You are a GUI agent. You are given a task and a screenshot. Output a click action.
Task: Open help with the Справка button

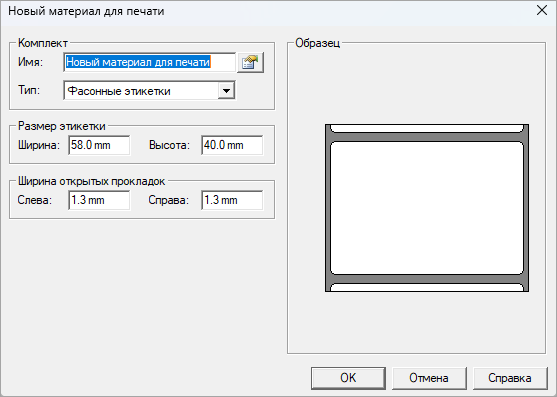point(510,378)
